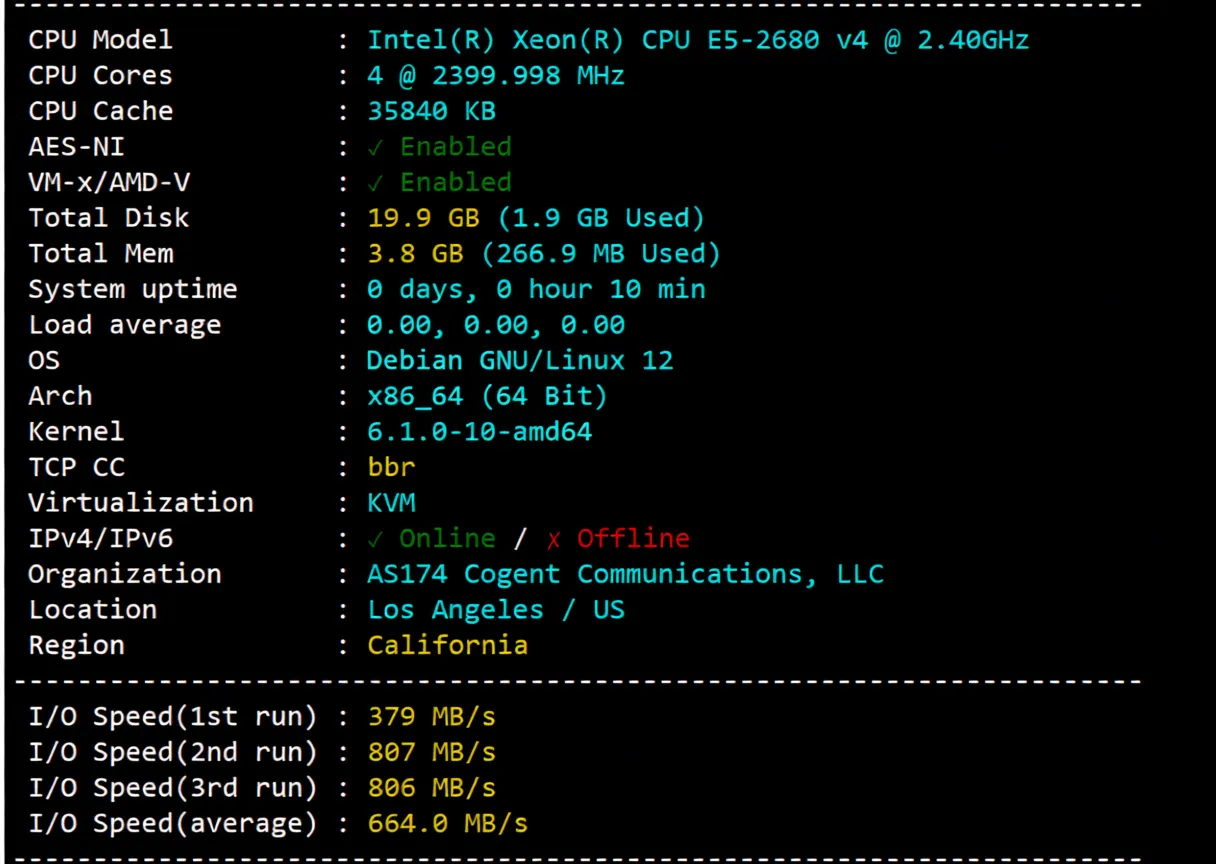
Task: Click the Location value Los Angeles / US
Action: click(x=496, y=610)
